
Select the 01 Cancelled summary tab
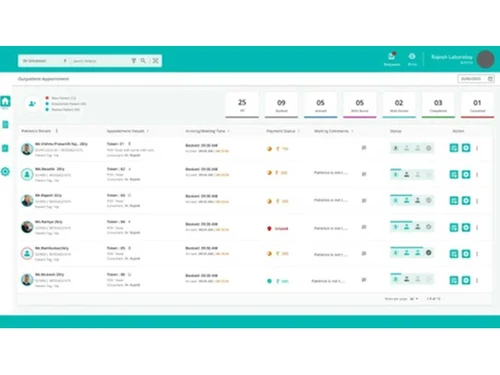477,105
